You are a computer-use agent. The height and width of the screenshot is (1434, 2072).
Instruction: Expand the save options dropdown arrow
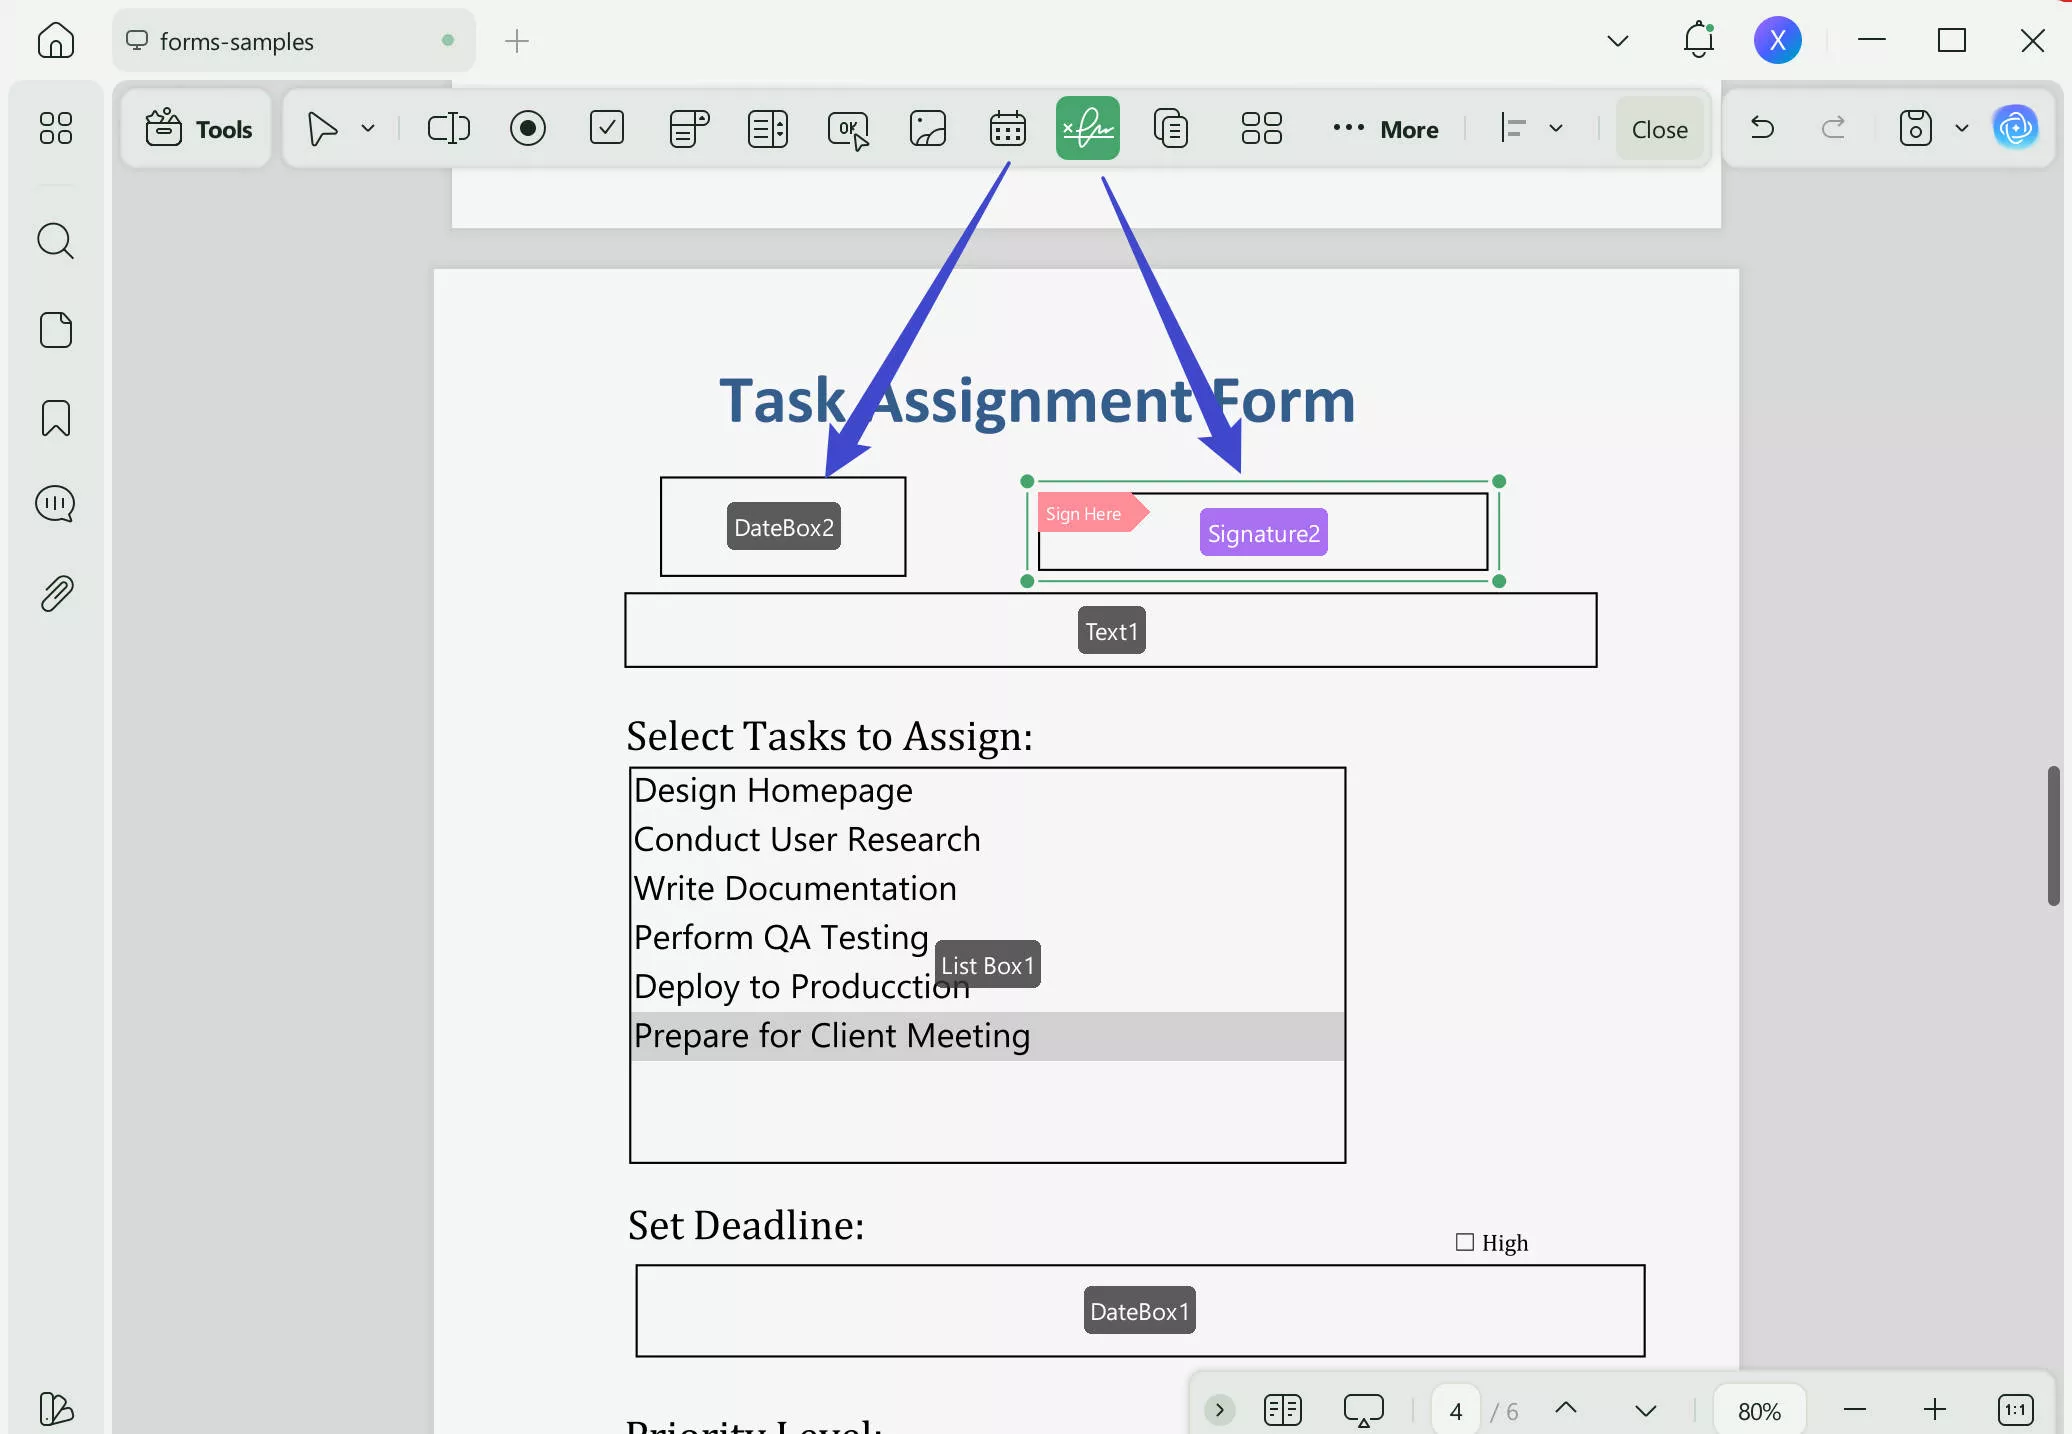(1961, 129)
